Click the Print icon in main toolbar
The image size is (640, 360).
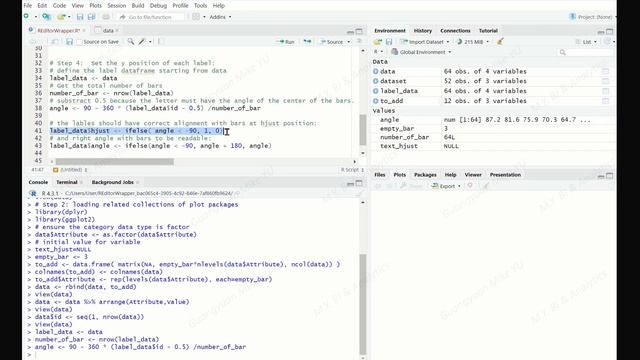tap(106, 17)
